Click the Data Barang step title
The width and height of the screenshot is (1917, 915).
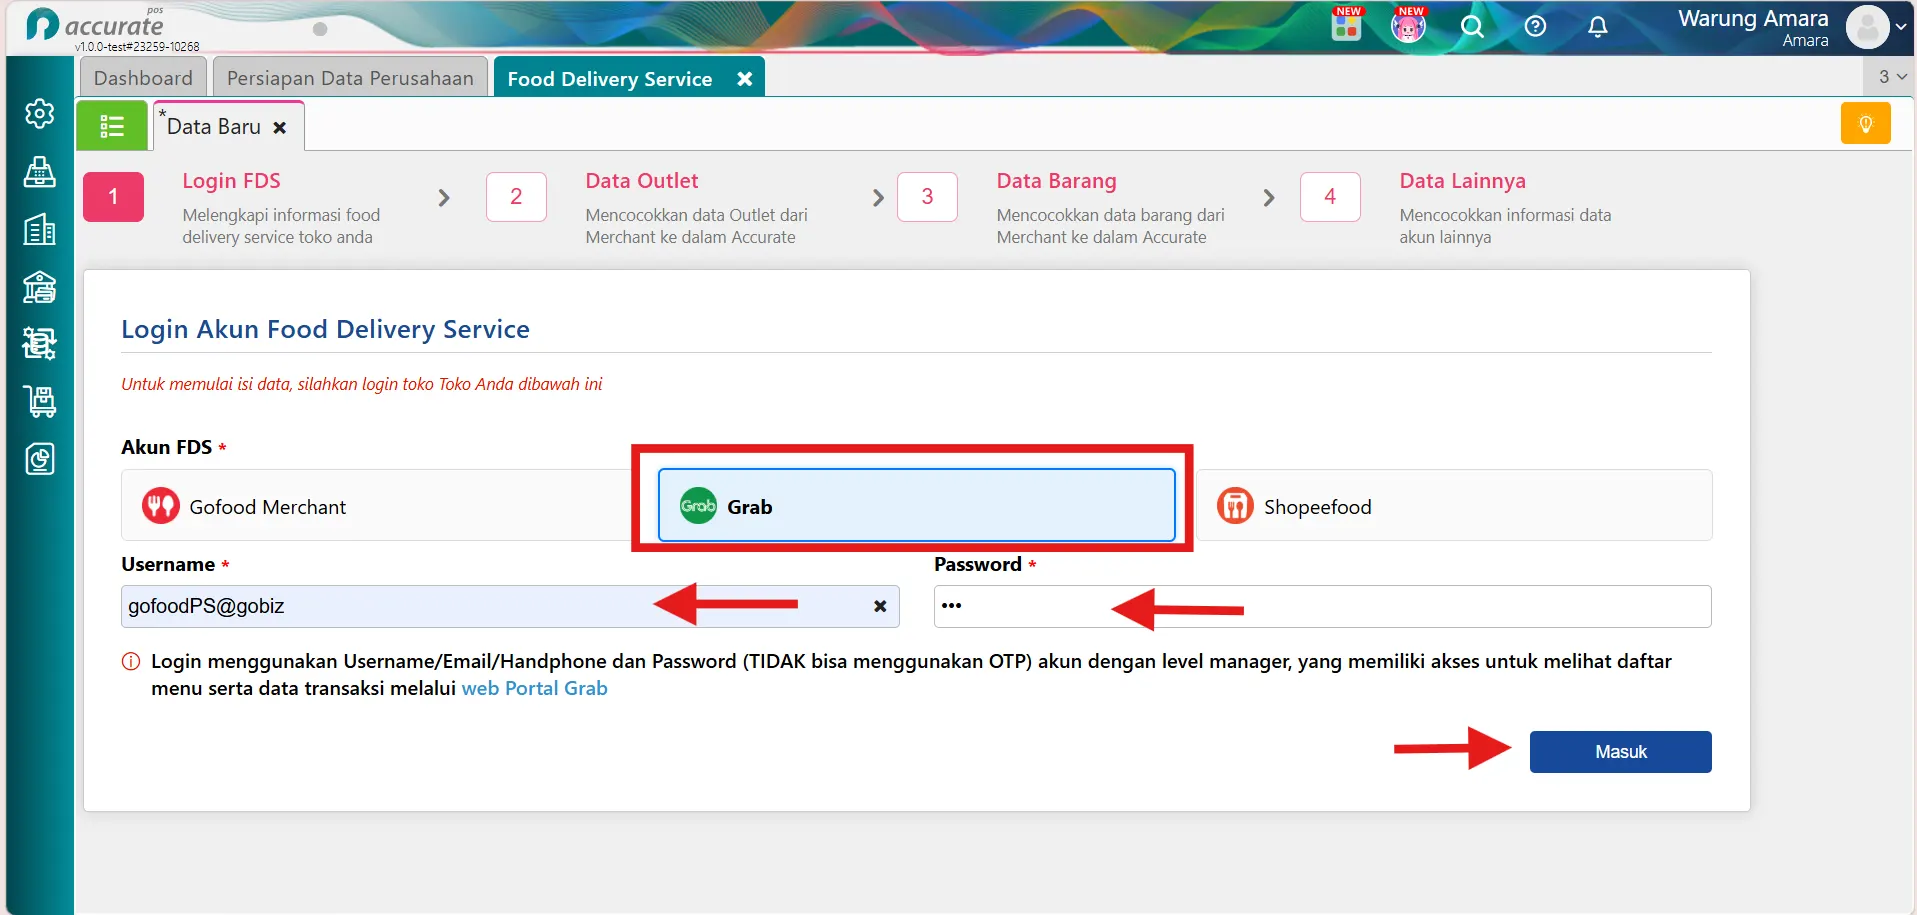pyautogui.click(x=1056, y=181)
